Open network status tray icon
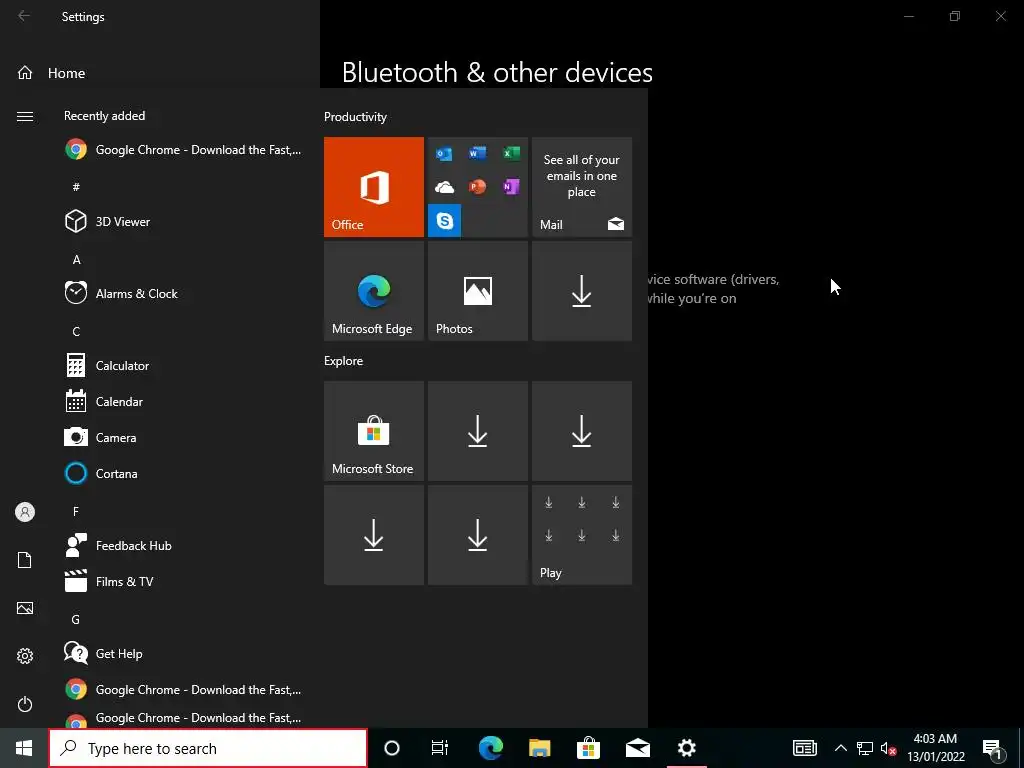This screenshot has height=768, width=1024. tap(865, 748)
